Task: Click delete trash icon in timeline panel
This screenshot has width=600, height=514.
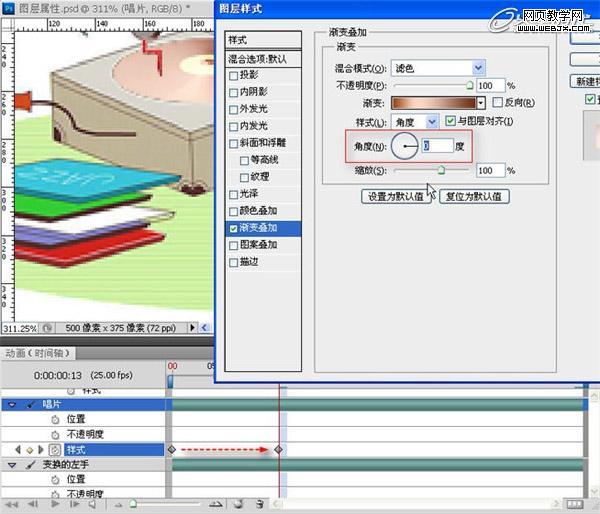Action: 259,504
